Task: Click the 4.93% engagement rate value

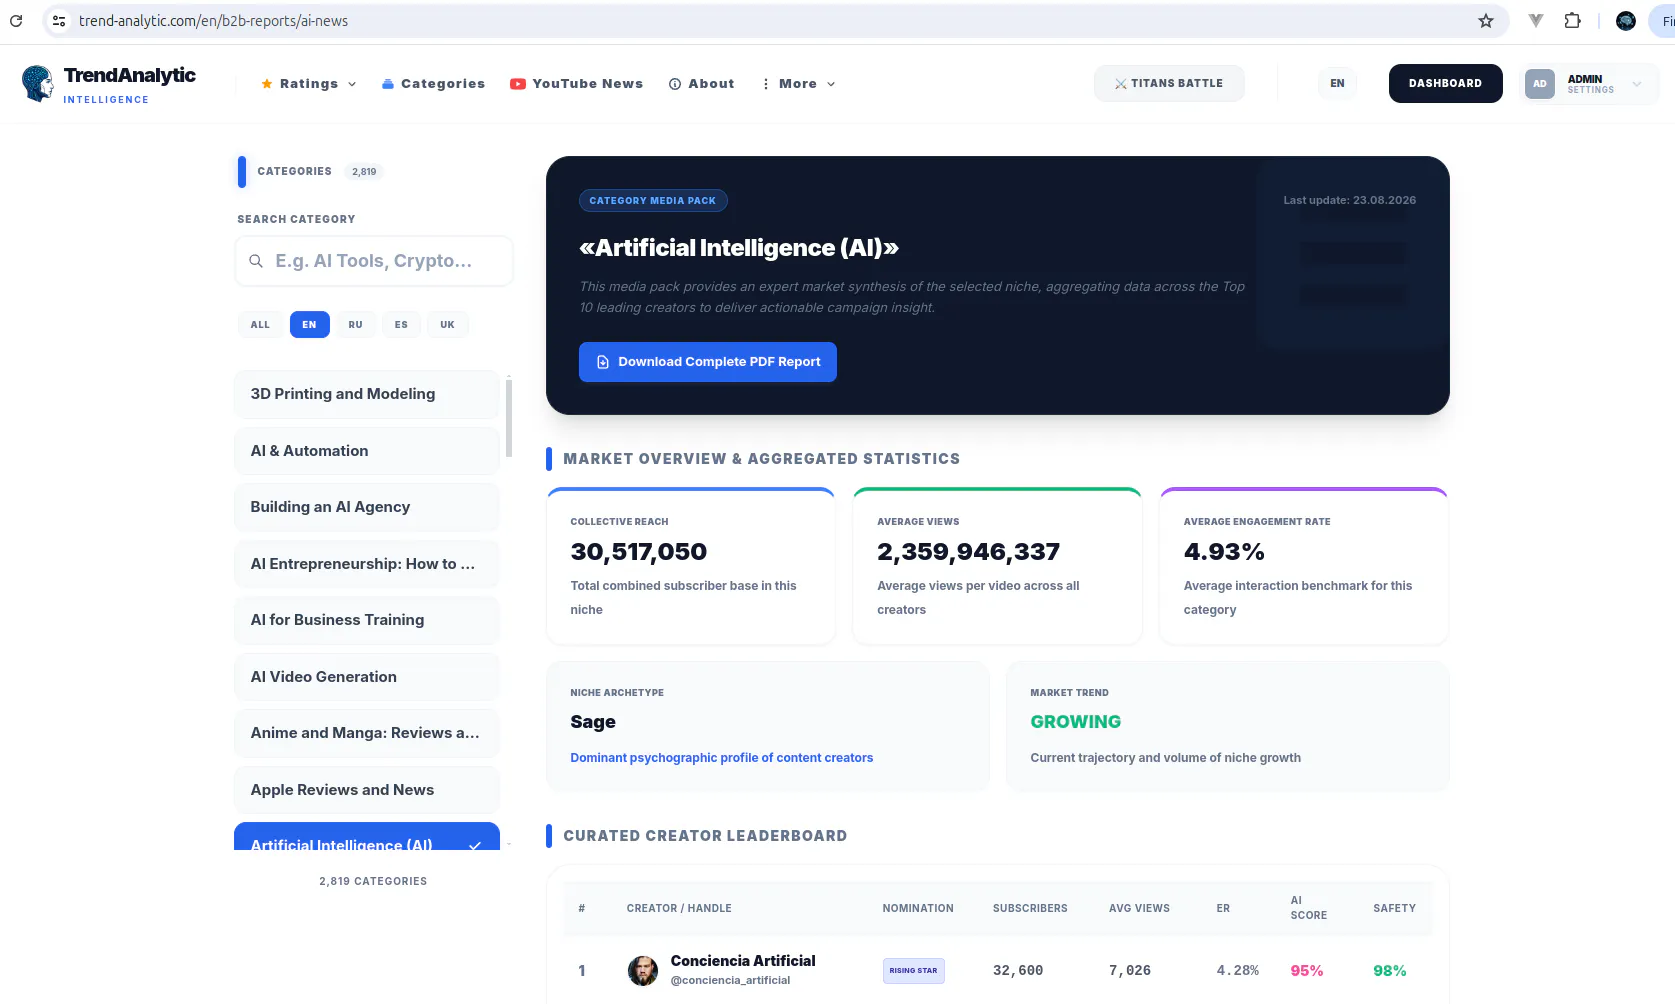Action: (1224, 552)
